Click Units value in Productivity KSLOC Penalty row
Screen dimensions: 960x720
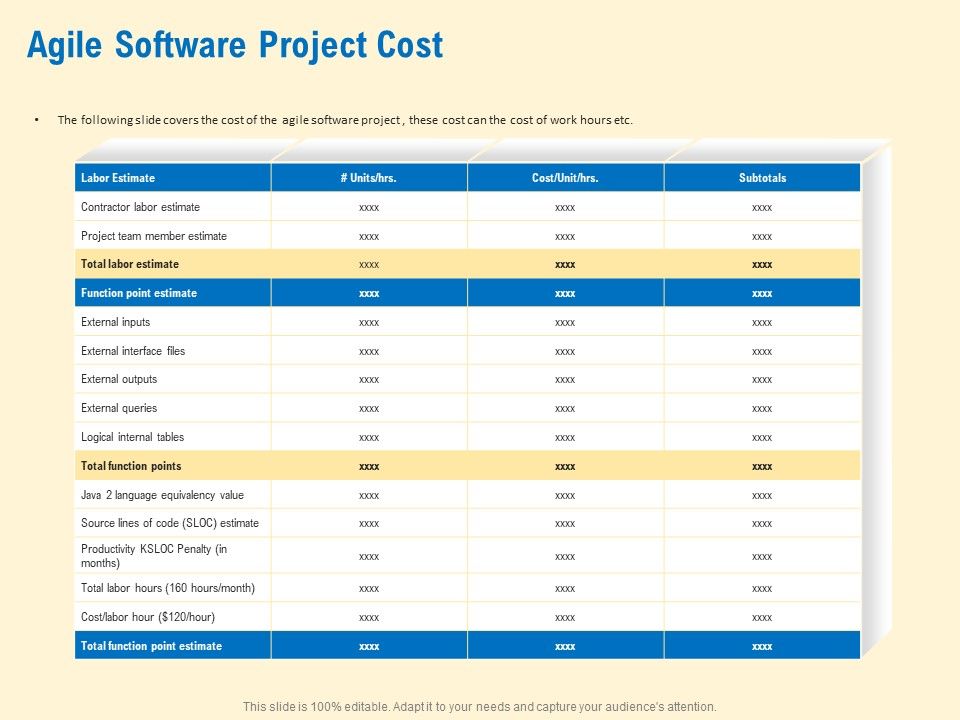point(369,557)
